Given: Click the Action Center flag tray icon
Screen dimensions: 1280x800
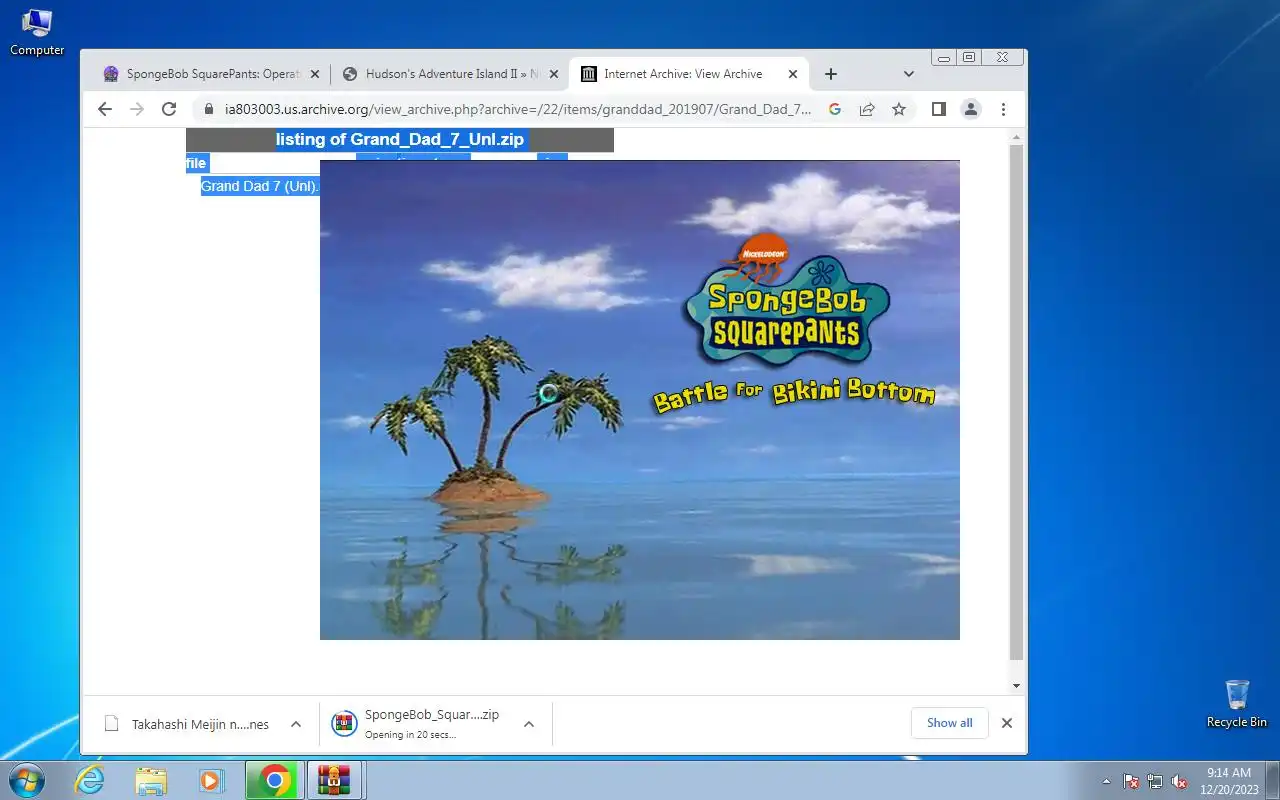Looking at the screenshot, I should click(x=1131, y=781).
